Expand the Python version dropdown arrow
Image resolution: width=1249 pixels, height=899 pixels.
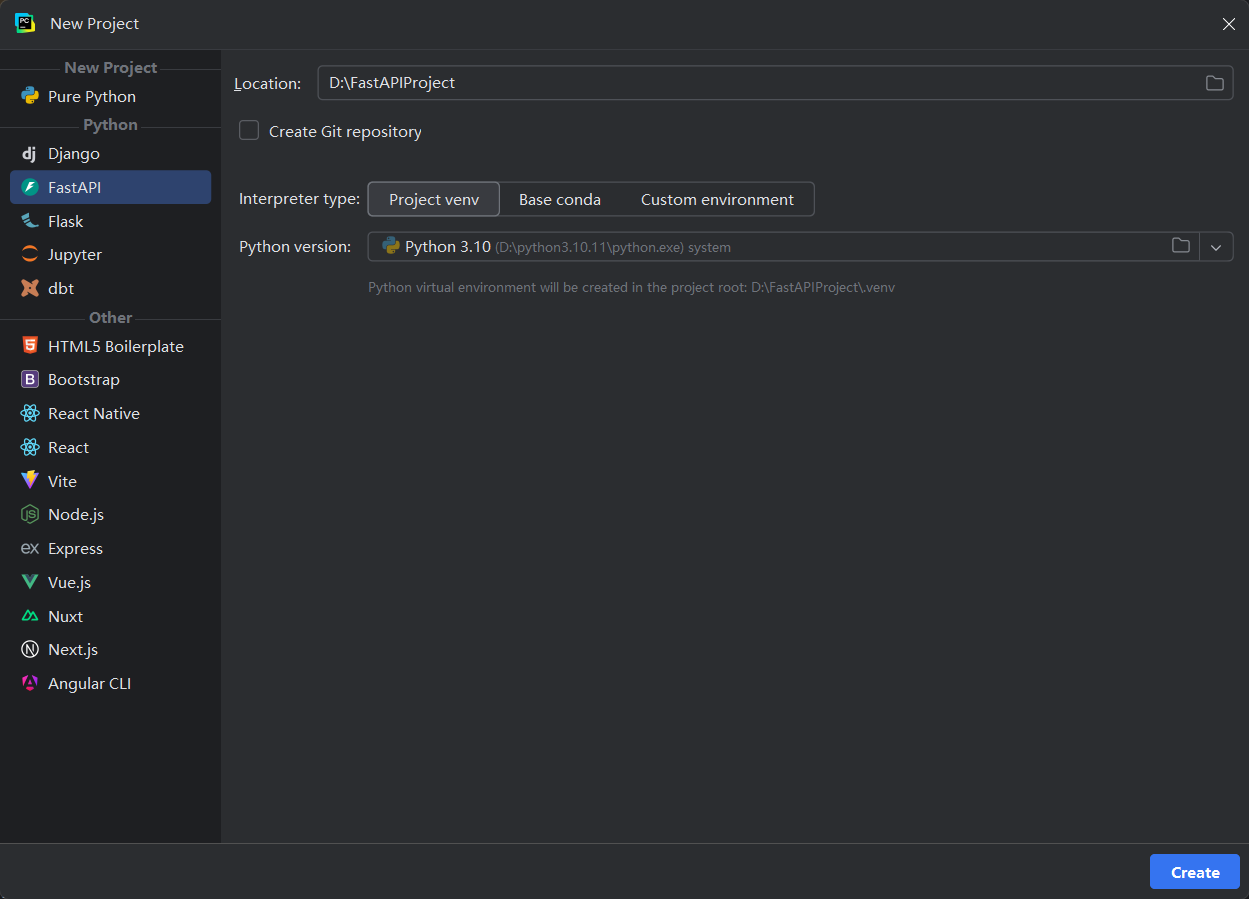click(x=1216, y=247)
